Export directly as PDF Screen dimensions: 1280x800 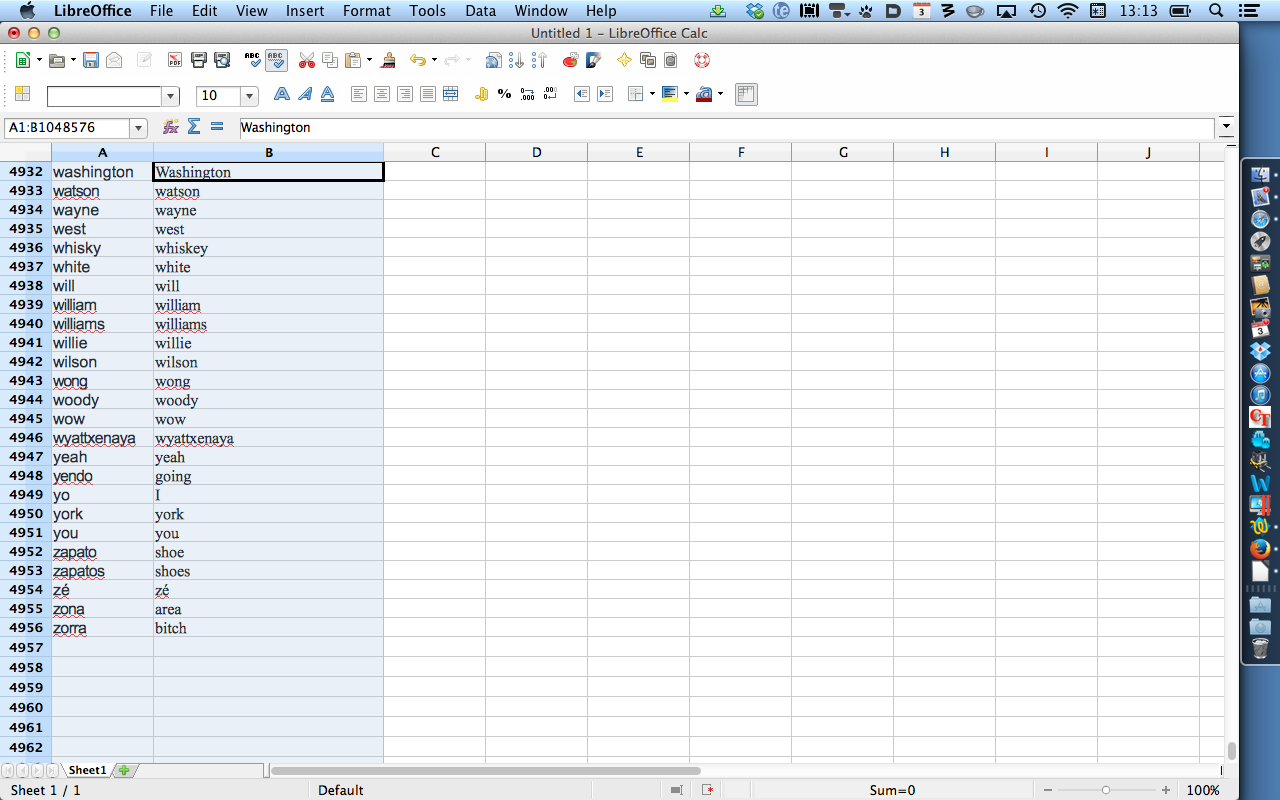(x=174, y=61)
